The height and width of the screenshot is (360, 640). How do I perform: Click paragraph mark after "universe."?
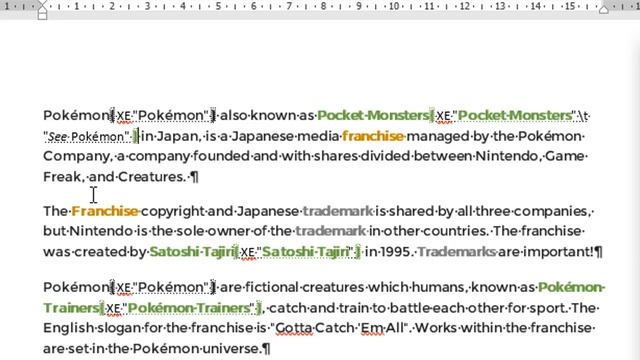click(266, 349)
